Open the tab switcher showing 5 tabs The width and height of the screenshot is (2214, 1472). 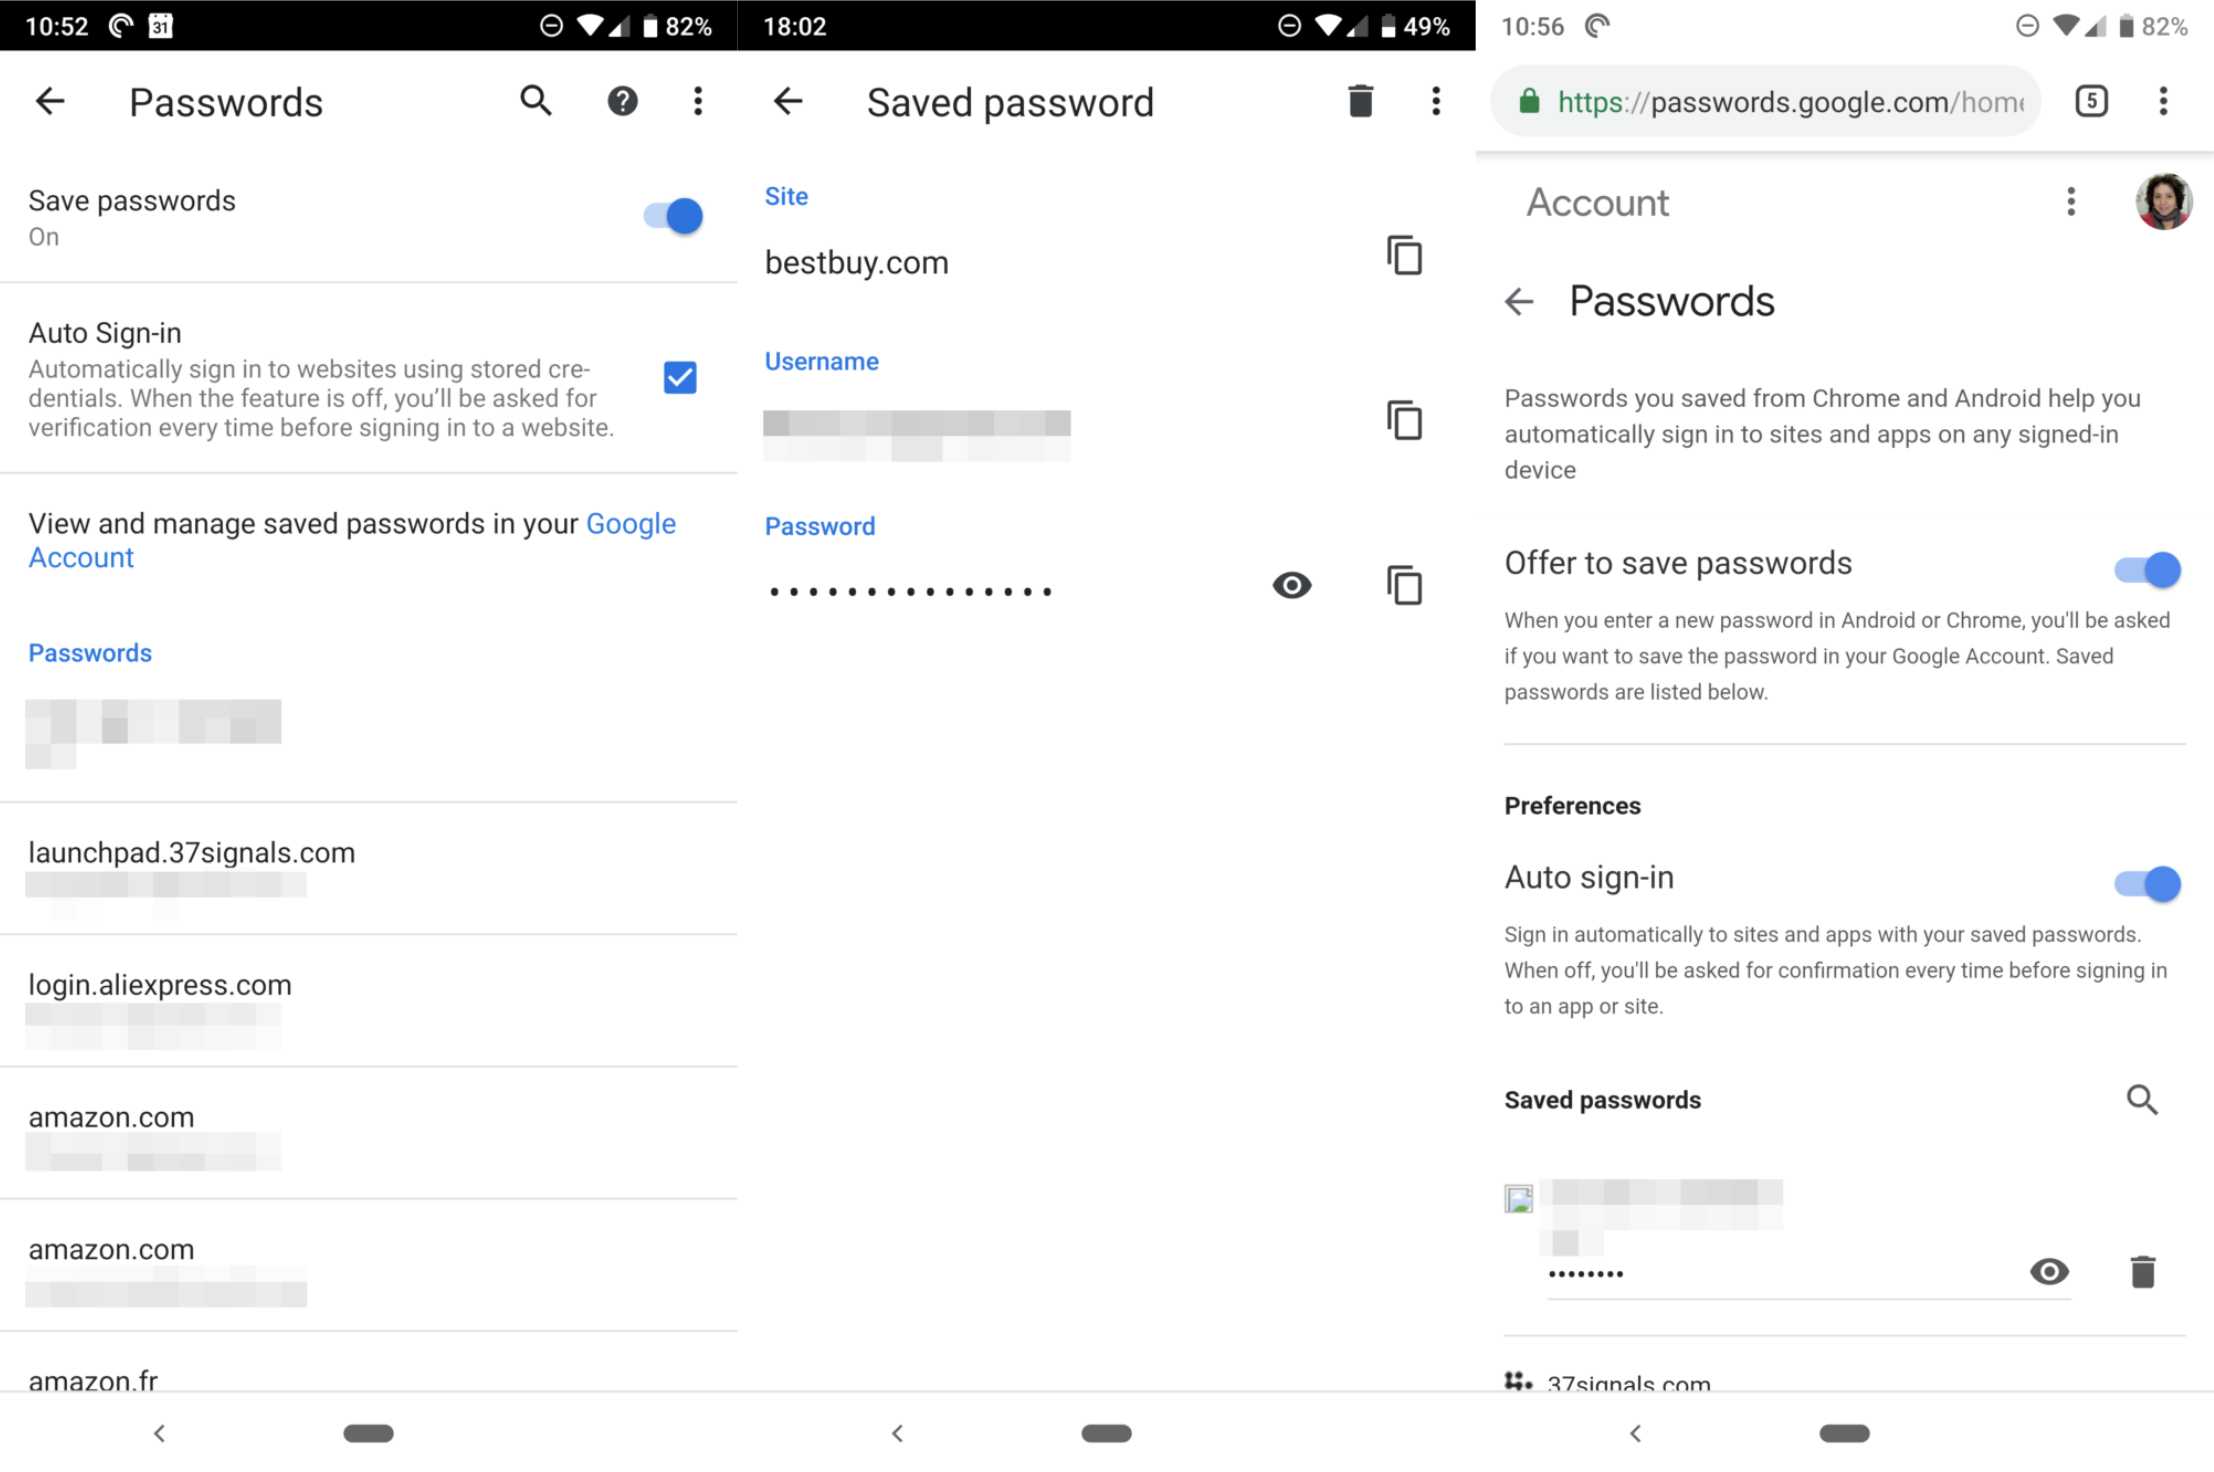click(x=2091, y=101)
